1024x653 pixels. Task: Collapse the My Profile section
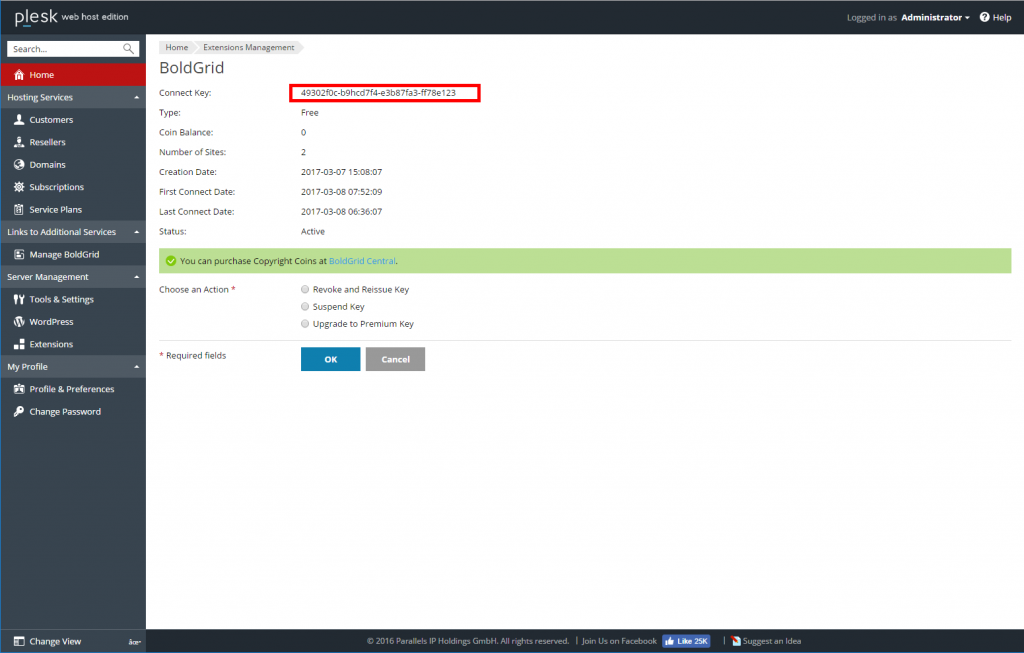click(x=136, y=367)
